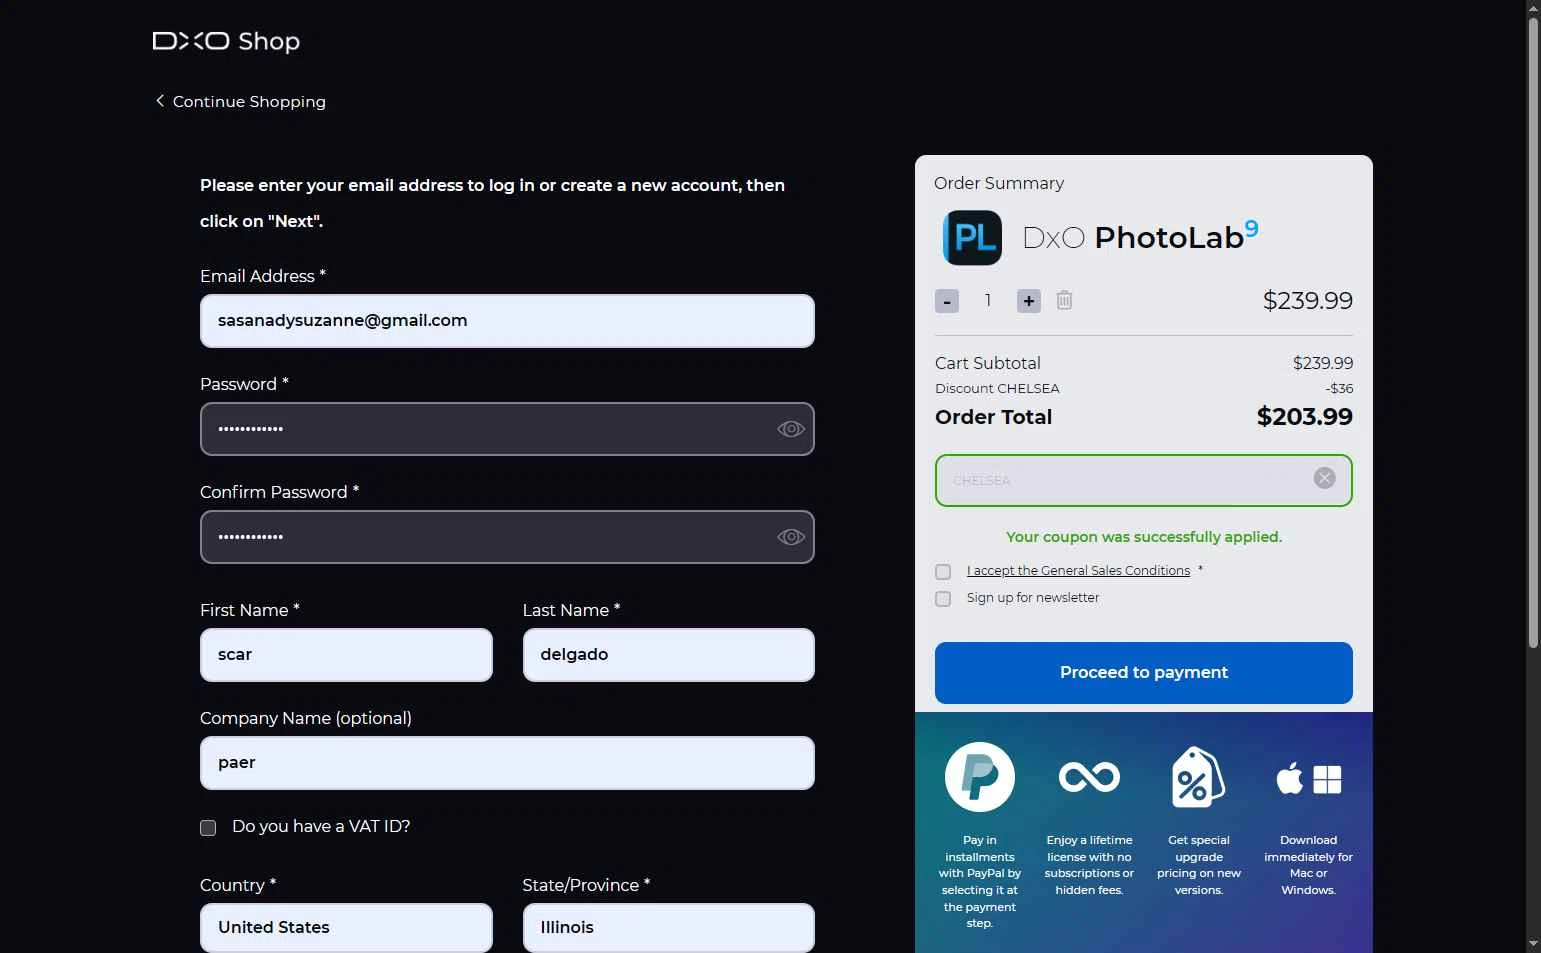Open the General Sales Conditions link
The height and width of the screenshot is (953, 1541).
click(x=1078, y=570)
